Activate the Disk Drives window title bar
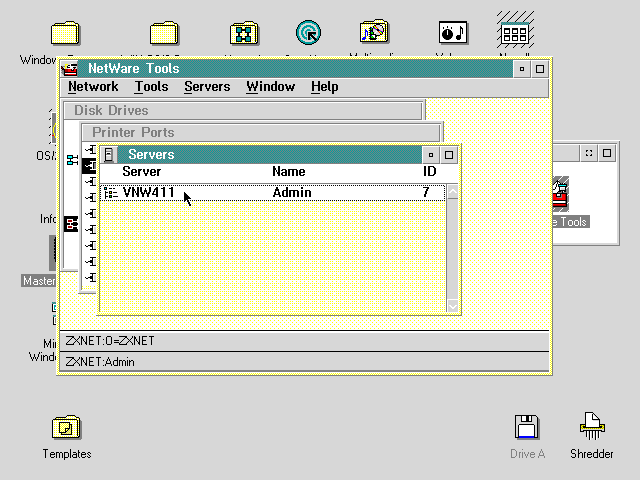The image size is (640, 480). pos(243,111)
